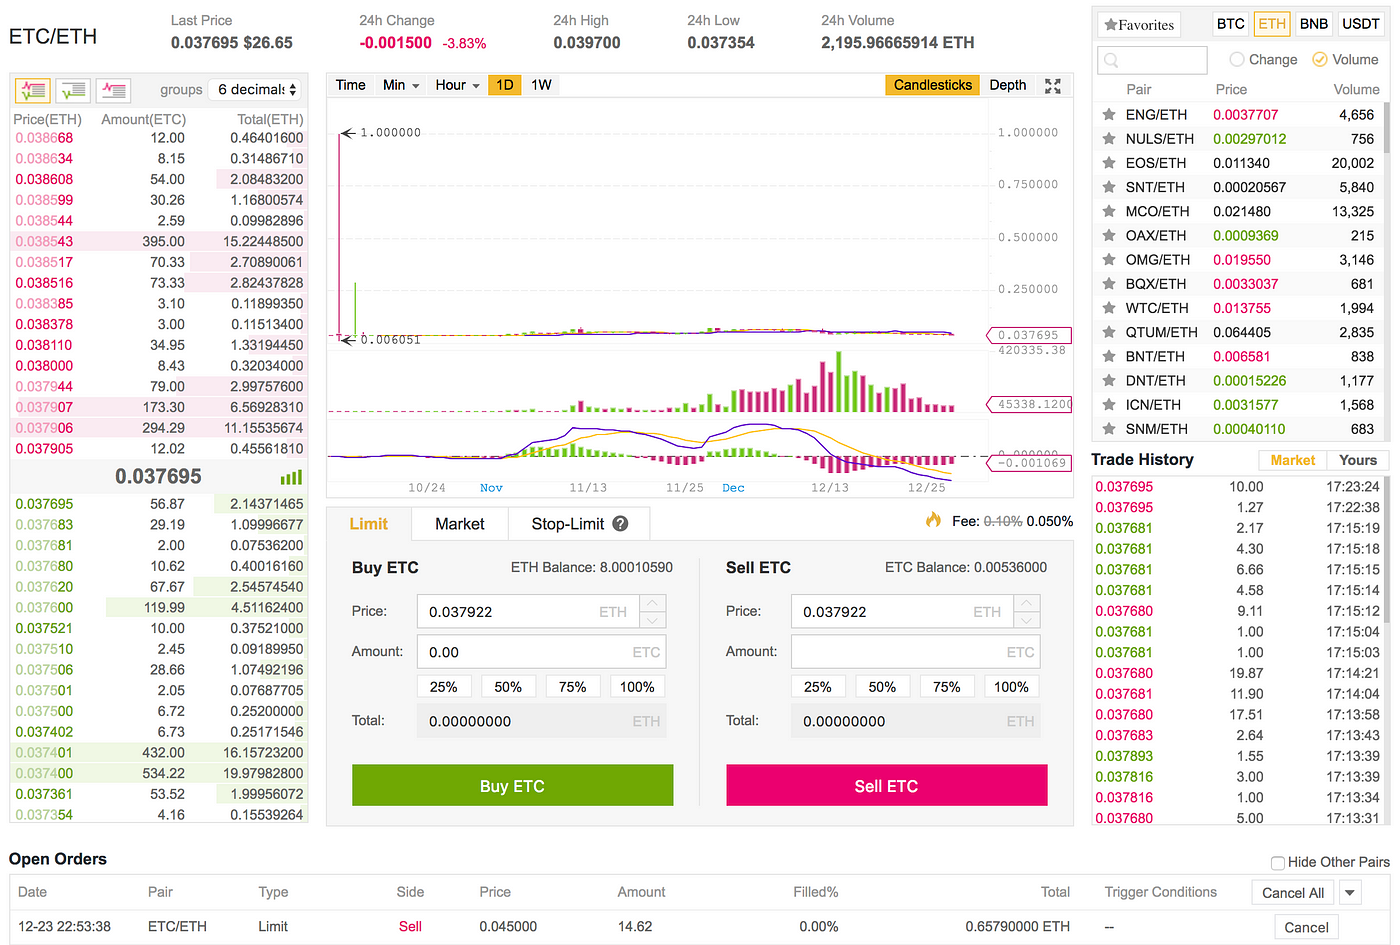Screen dimensions: 1400x945
Task: Show Yours trade history tab
Action: tap(1358, 460)
